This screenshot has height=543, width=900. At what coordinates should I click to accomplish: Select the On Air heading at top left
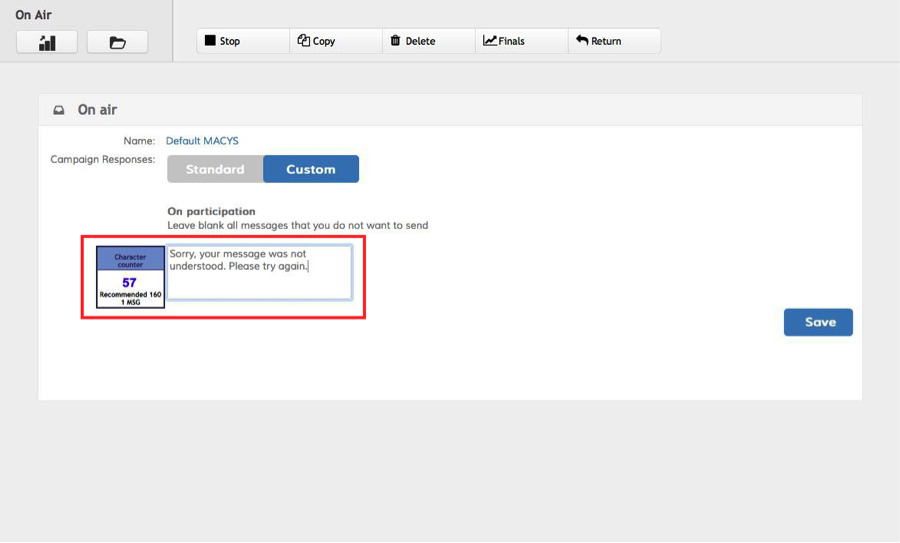tap(33, 15)
